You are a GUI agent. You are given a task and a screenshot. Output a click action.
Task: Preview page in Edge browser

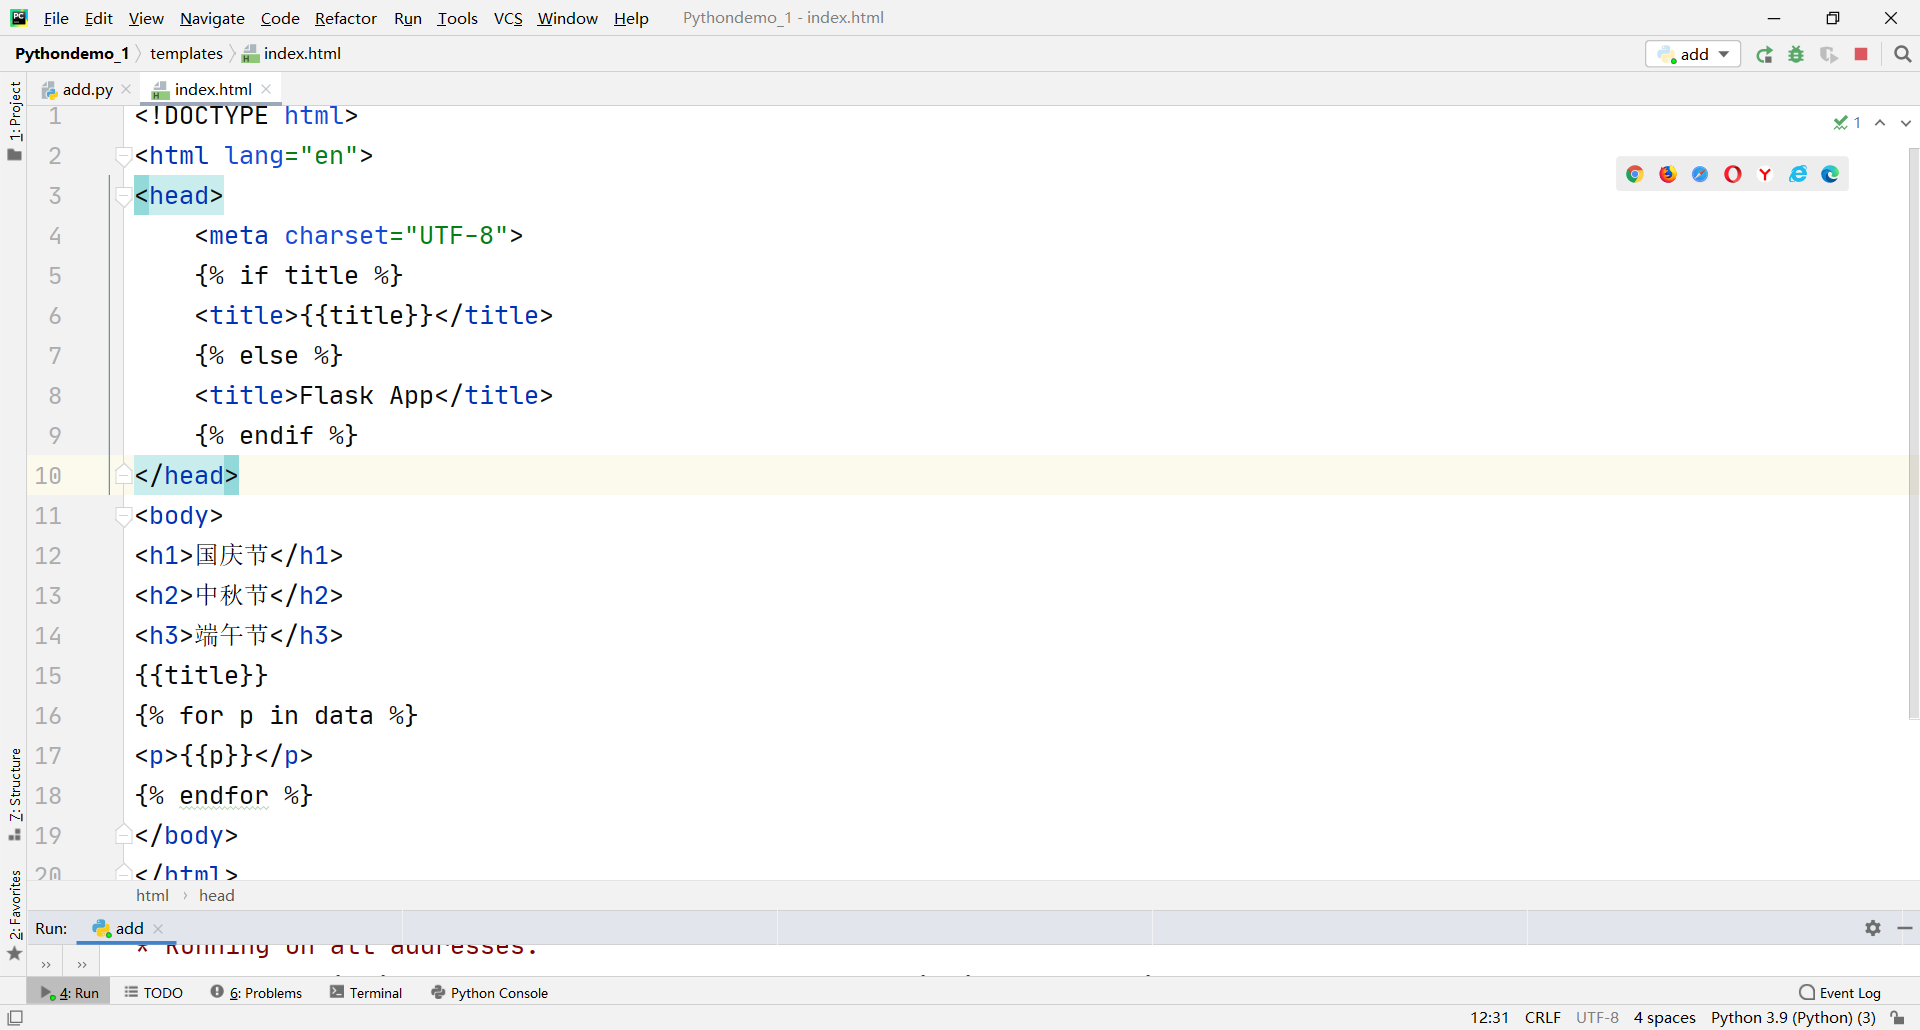(1830, 175)
